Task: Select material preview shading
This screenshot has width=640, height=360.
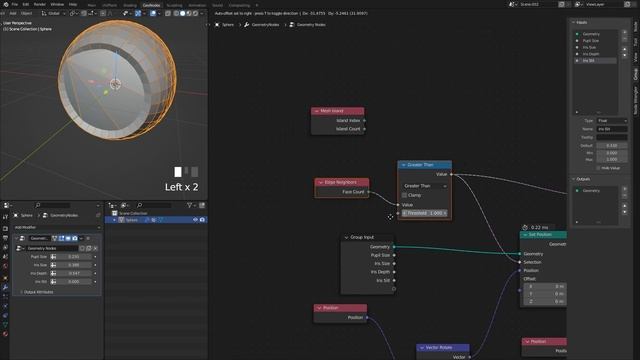Action: pyautogui.click(x=189, y=13)
